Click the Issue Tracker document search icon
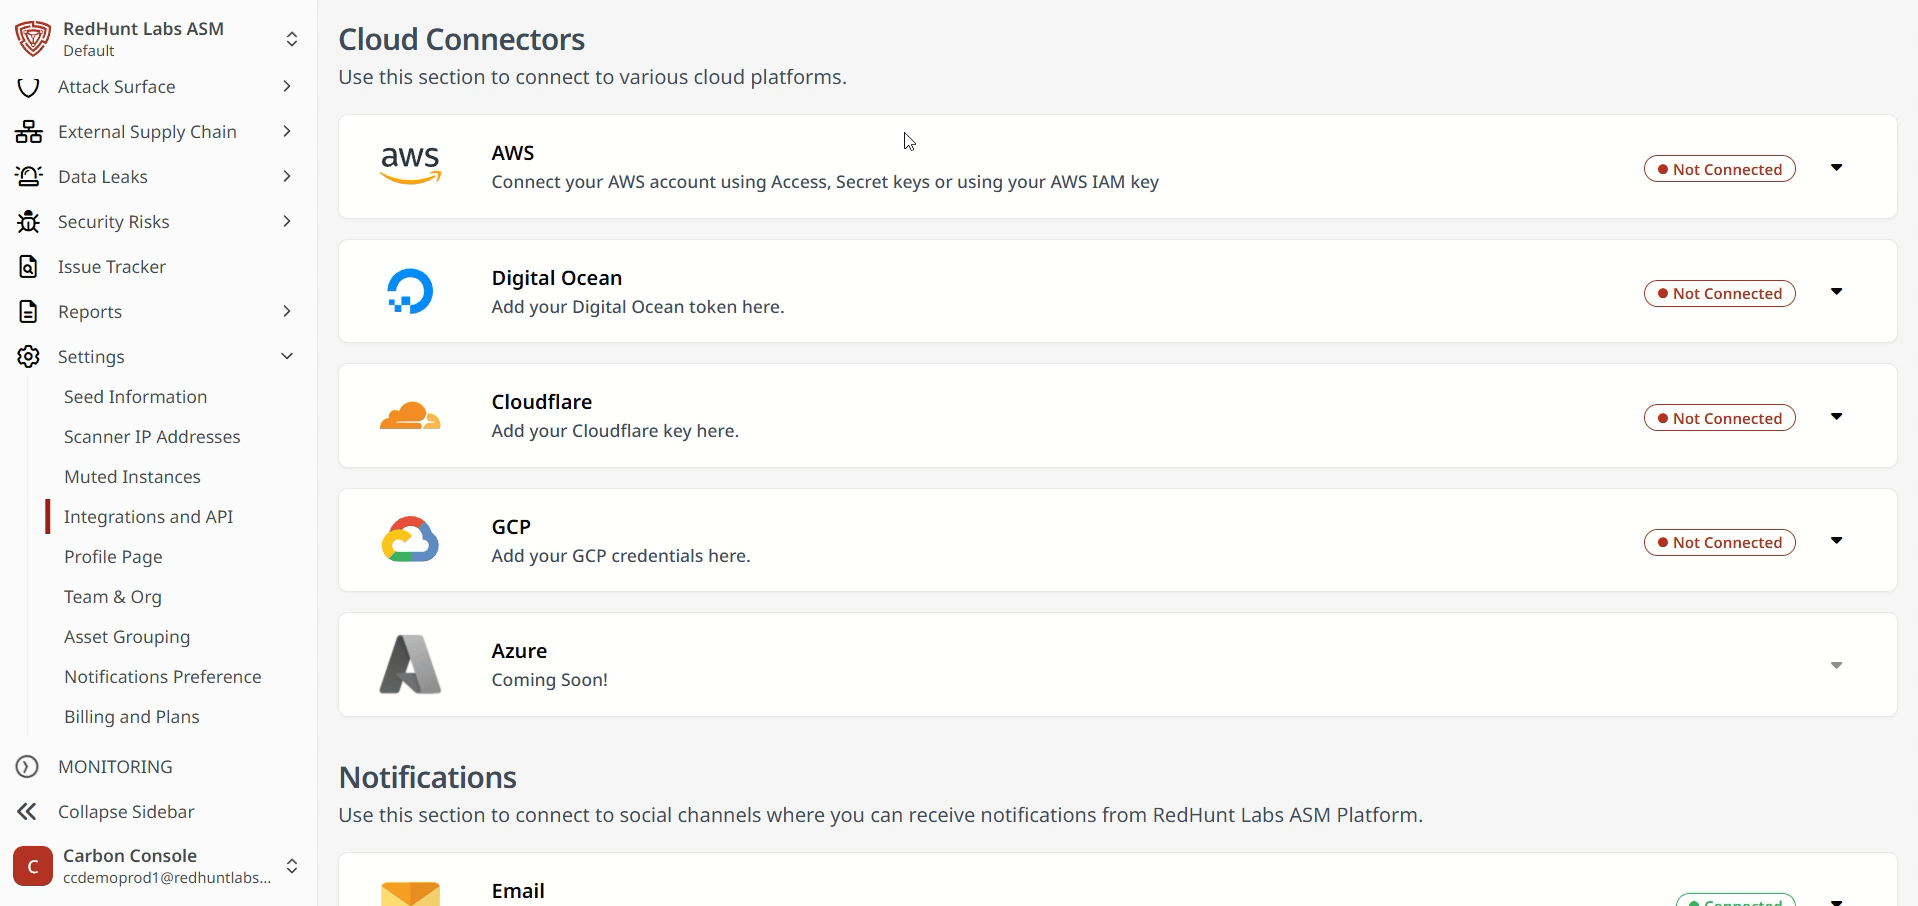The image size is (1918, 906). coord(29,267)
